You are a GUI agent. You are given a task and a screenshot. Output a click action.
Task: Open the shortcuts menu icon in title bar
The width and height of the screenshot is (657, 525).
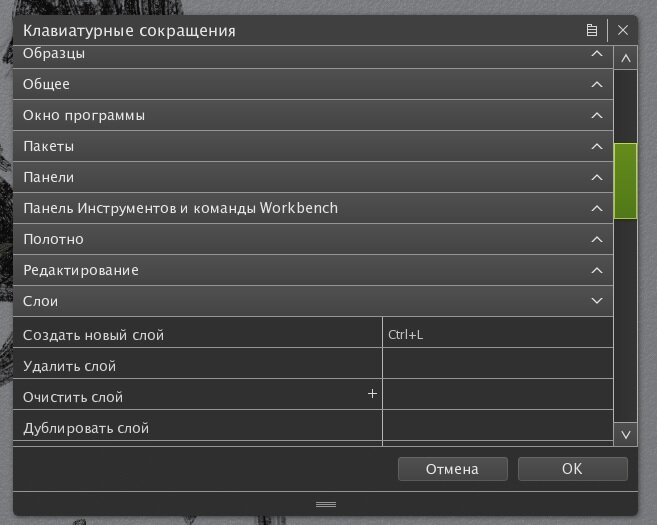pos(592,30)
